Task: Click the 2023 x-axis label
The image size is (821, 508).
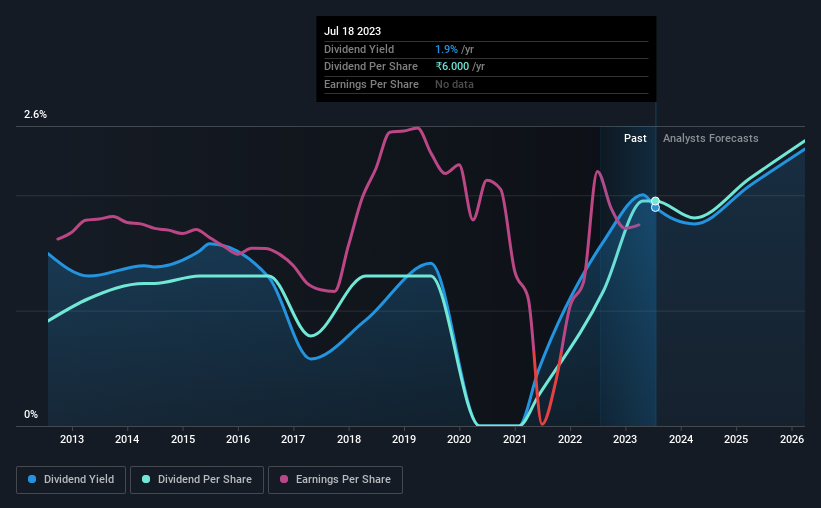Action: click(625, 439)
